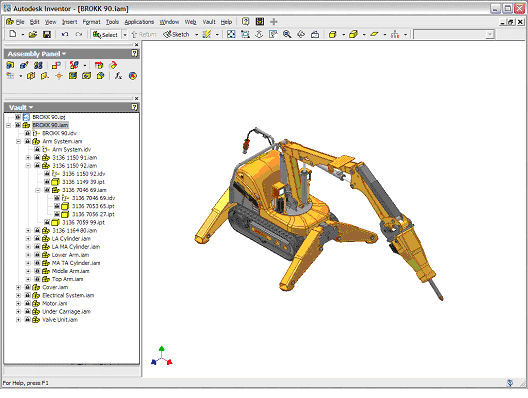Select LA Cylinder.iam in the tree
This screenshot has height=398, width=528.
coord(71,239)
